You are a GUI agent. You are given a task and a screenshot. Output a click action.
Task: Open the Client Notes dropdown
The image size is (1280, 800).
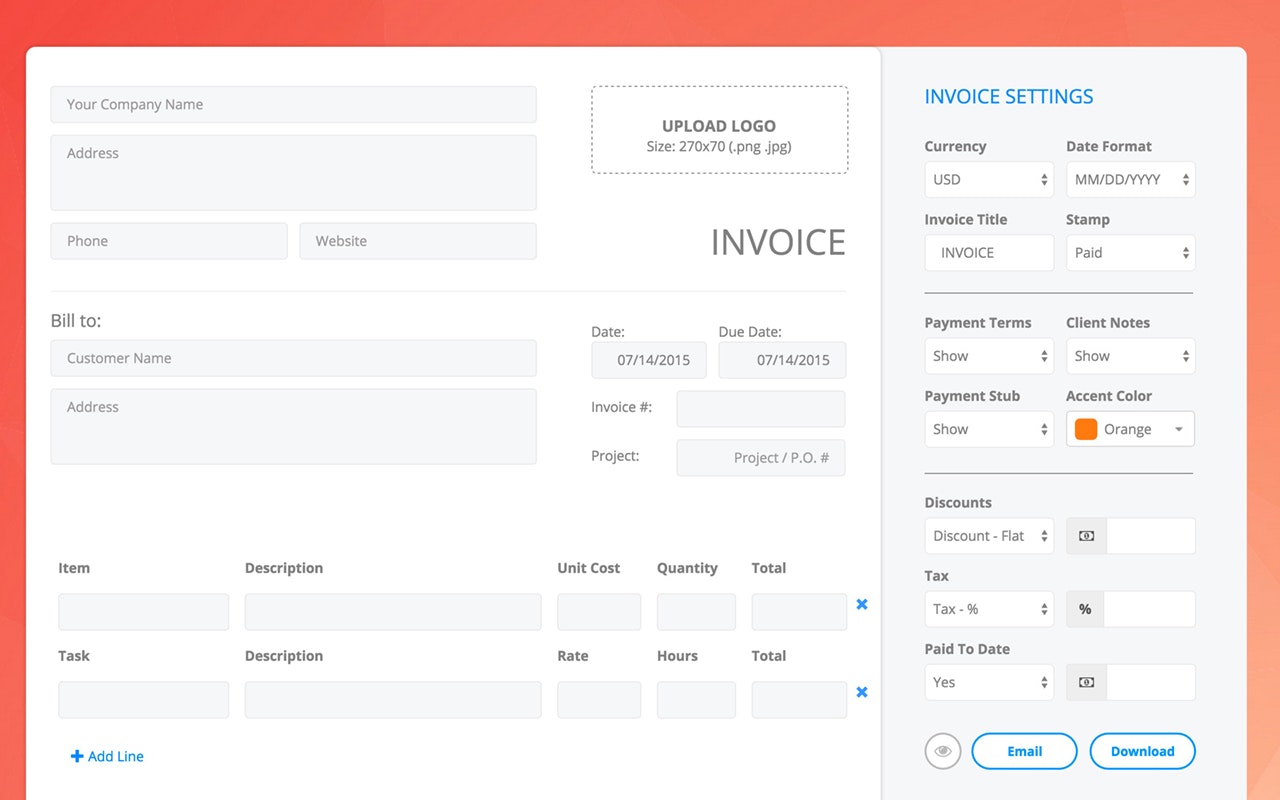coord(1130,355)
